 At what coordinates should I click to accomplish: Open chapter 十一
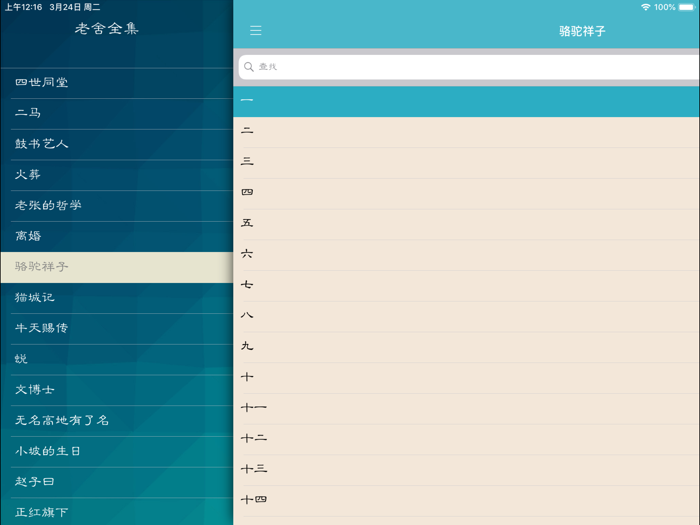click(x=467, y=409)
